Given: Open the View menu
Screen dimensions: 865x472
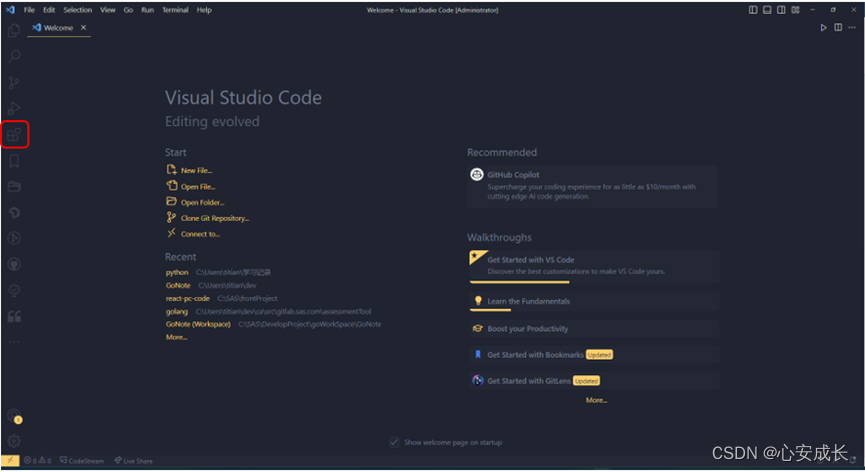Looking at the screenshot, I should [x=108, y=10].
